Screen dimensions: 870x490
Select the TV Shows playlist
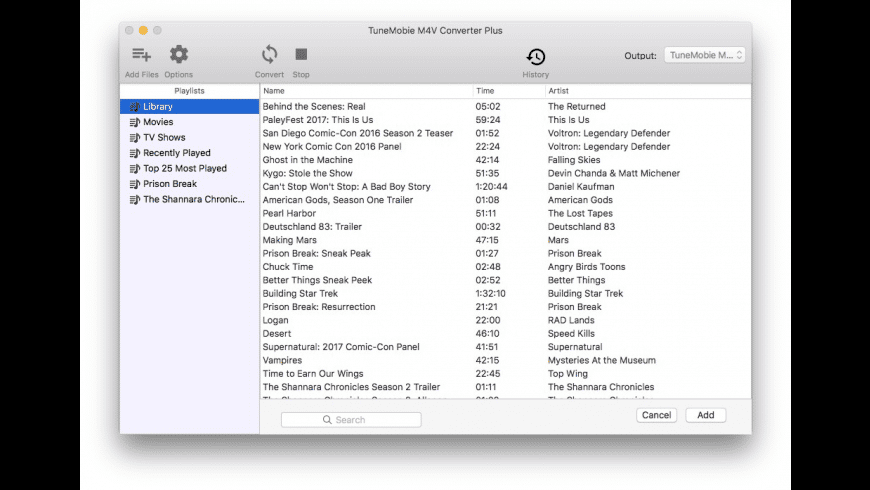pyautogui.click(x=163, y=137)
